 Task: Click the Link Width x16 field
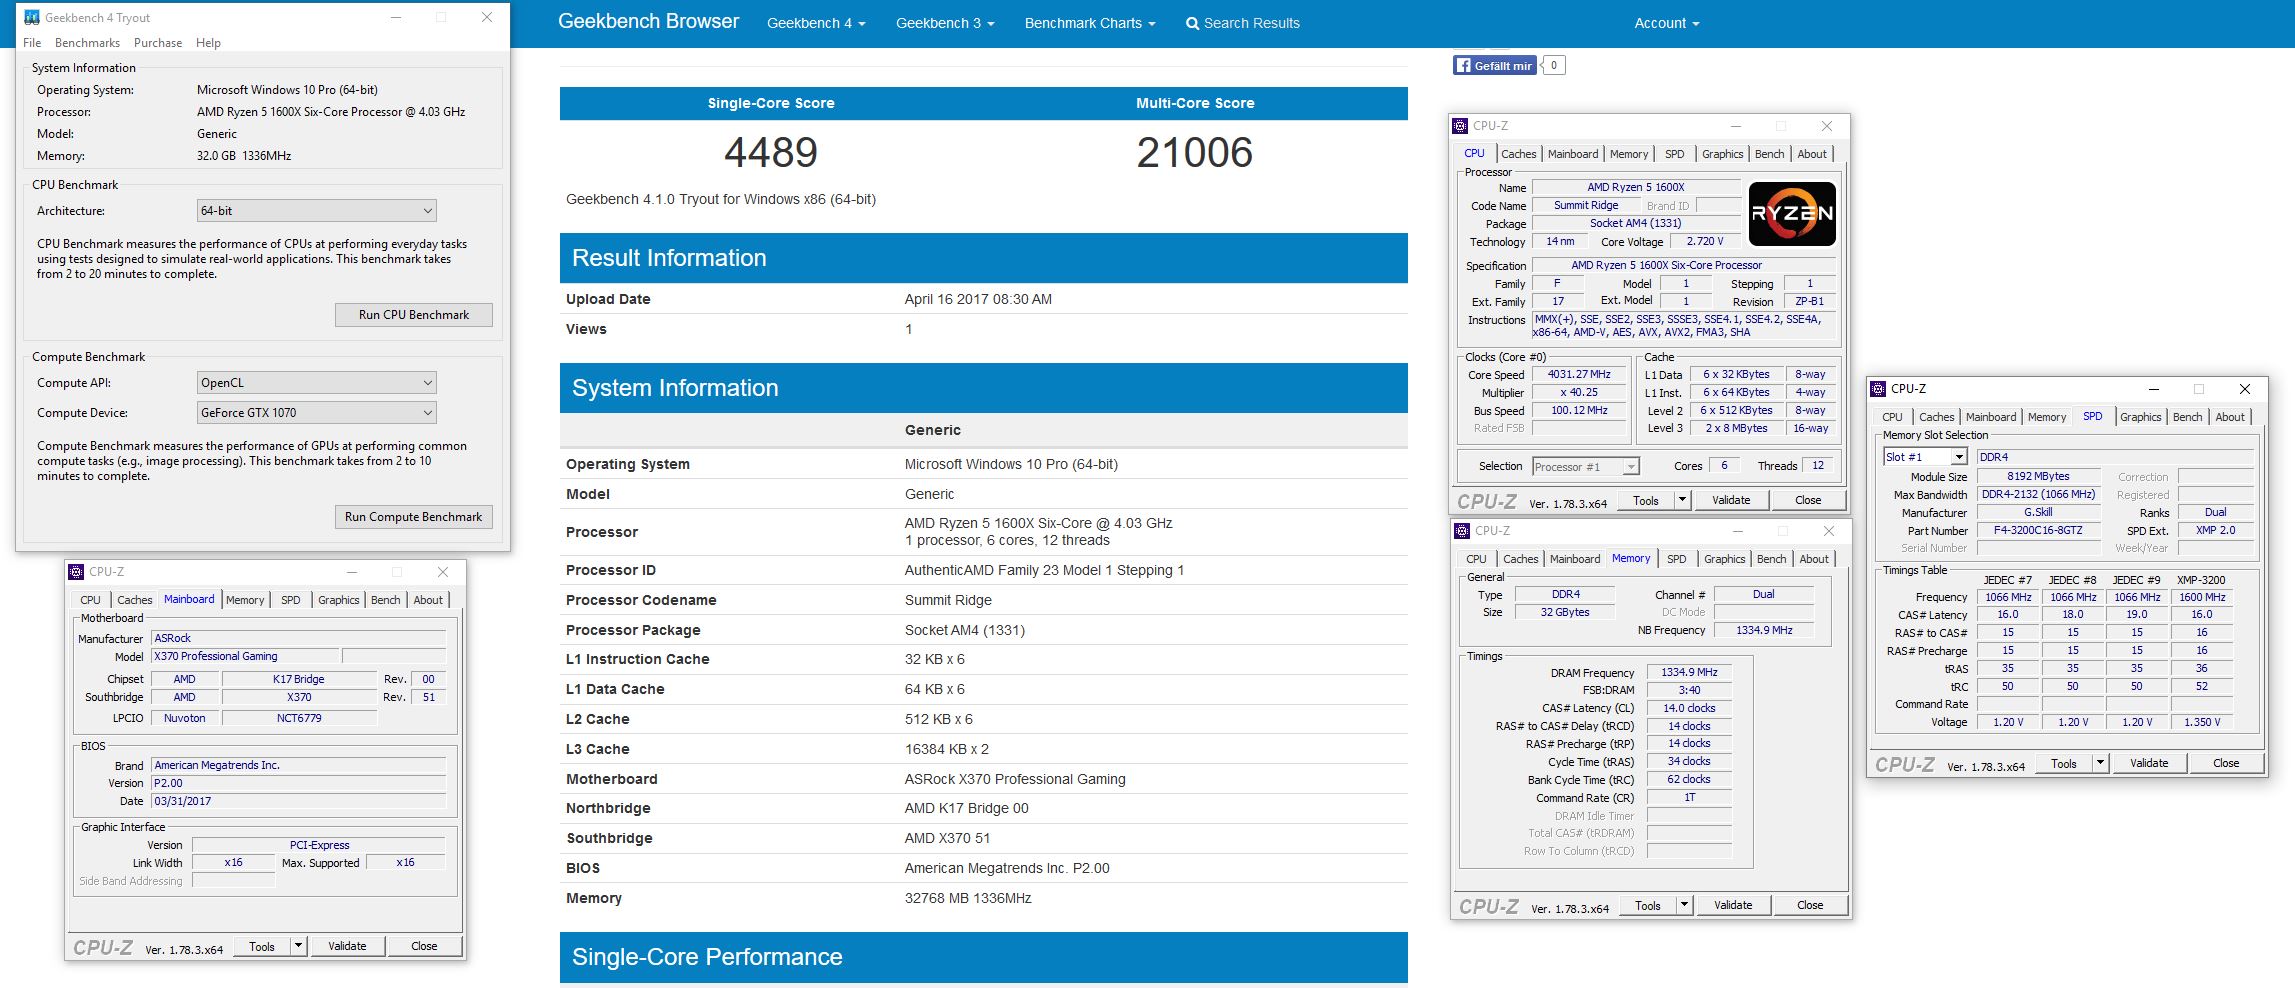tap(233, 863)
